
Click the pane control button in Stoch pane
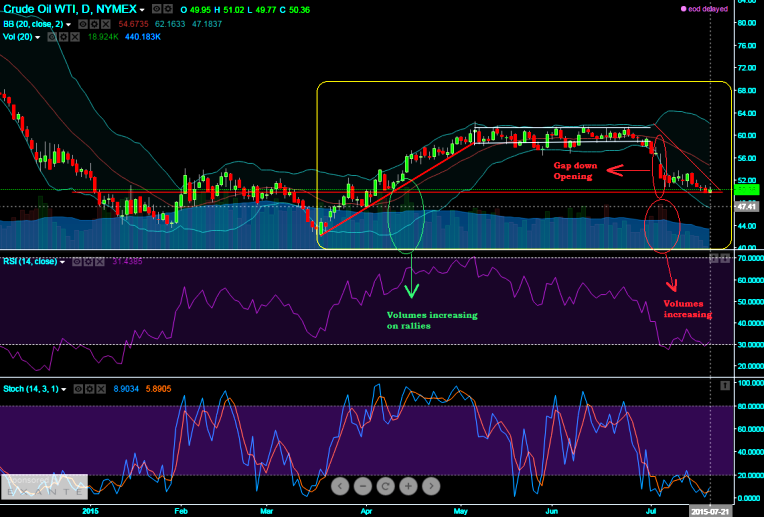[725, 385]
